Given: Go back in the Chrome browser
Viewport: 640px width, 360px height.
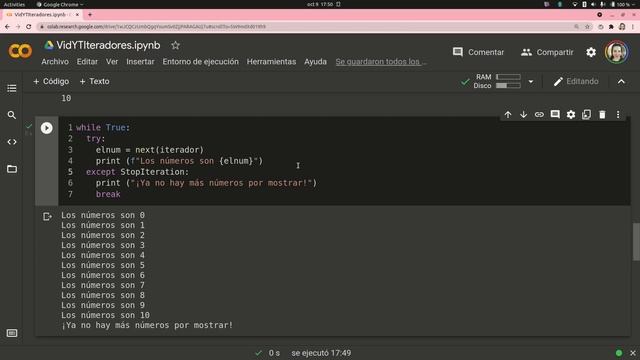Looking at the screenshot, I should click(7, 27).
